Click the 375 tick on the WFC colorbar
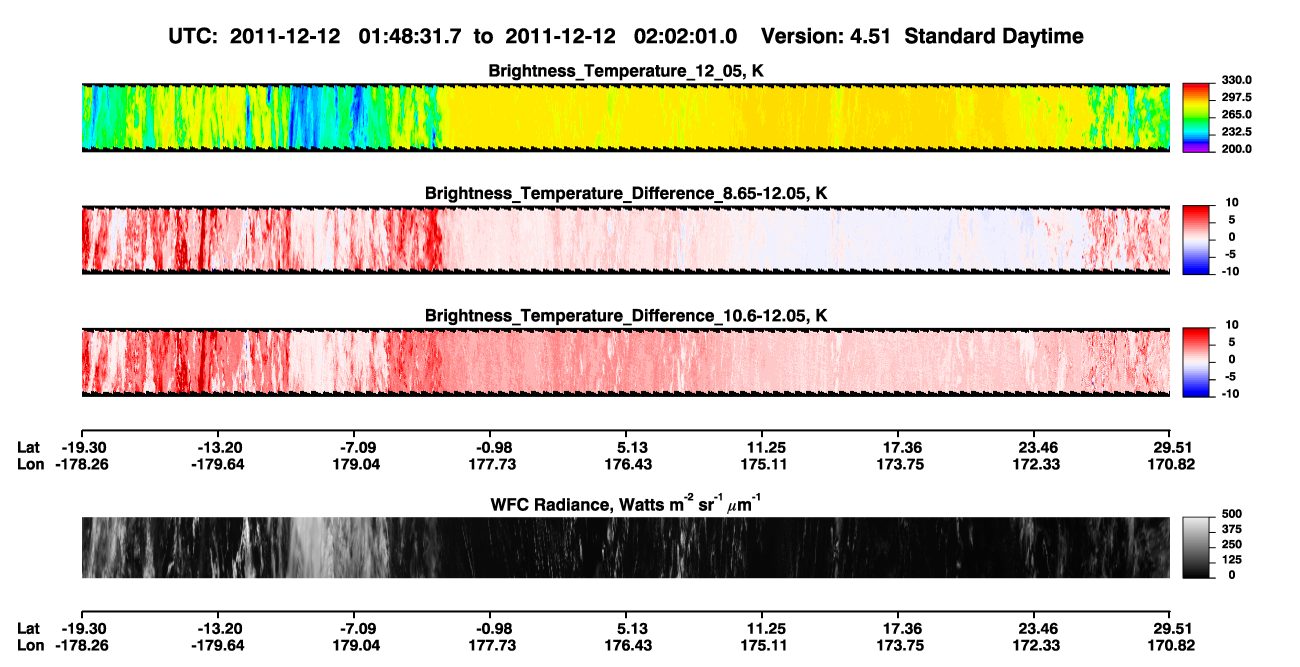The image size is (1300, 667). tap(1234, 529)
